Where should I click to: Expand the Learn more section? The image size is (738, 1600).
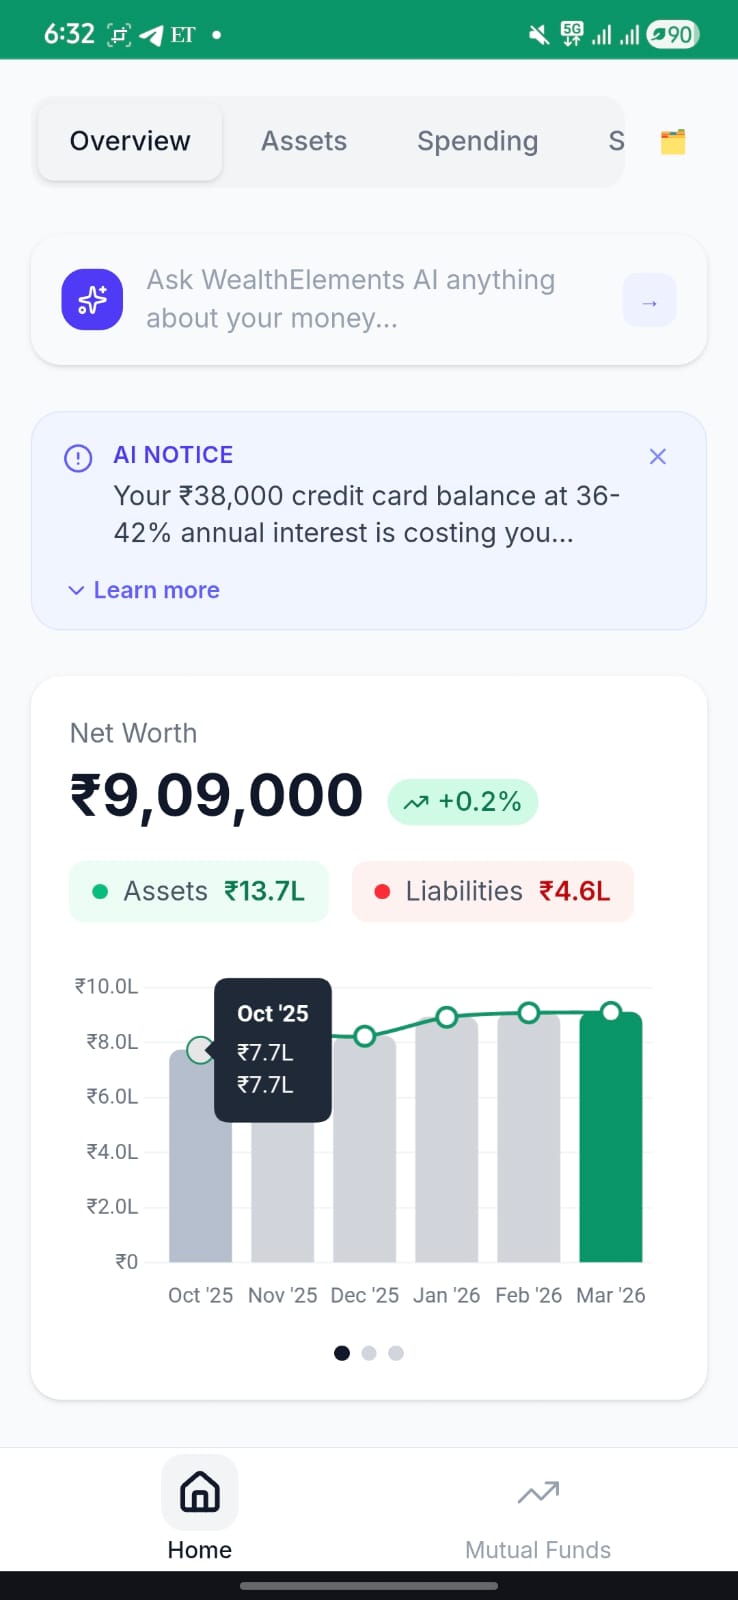click(143, 590)
